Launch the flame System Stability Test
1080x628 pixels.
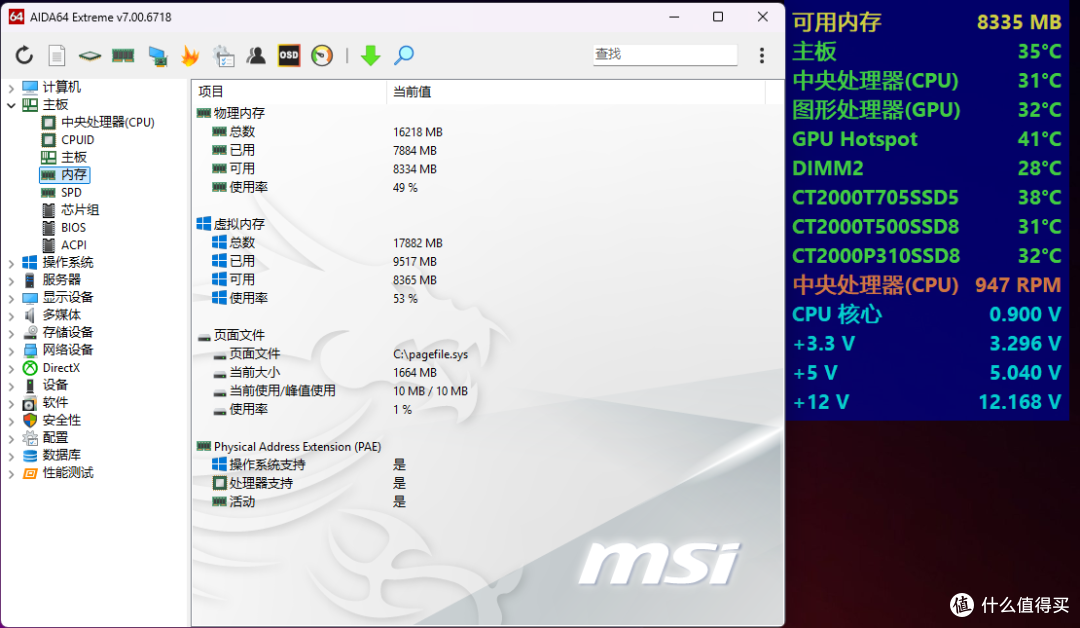pyautogui.click(x=190, y=55)
